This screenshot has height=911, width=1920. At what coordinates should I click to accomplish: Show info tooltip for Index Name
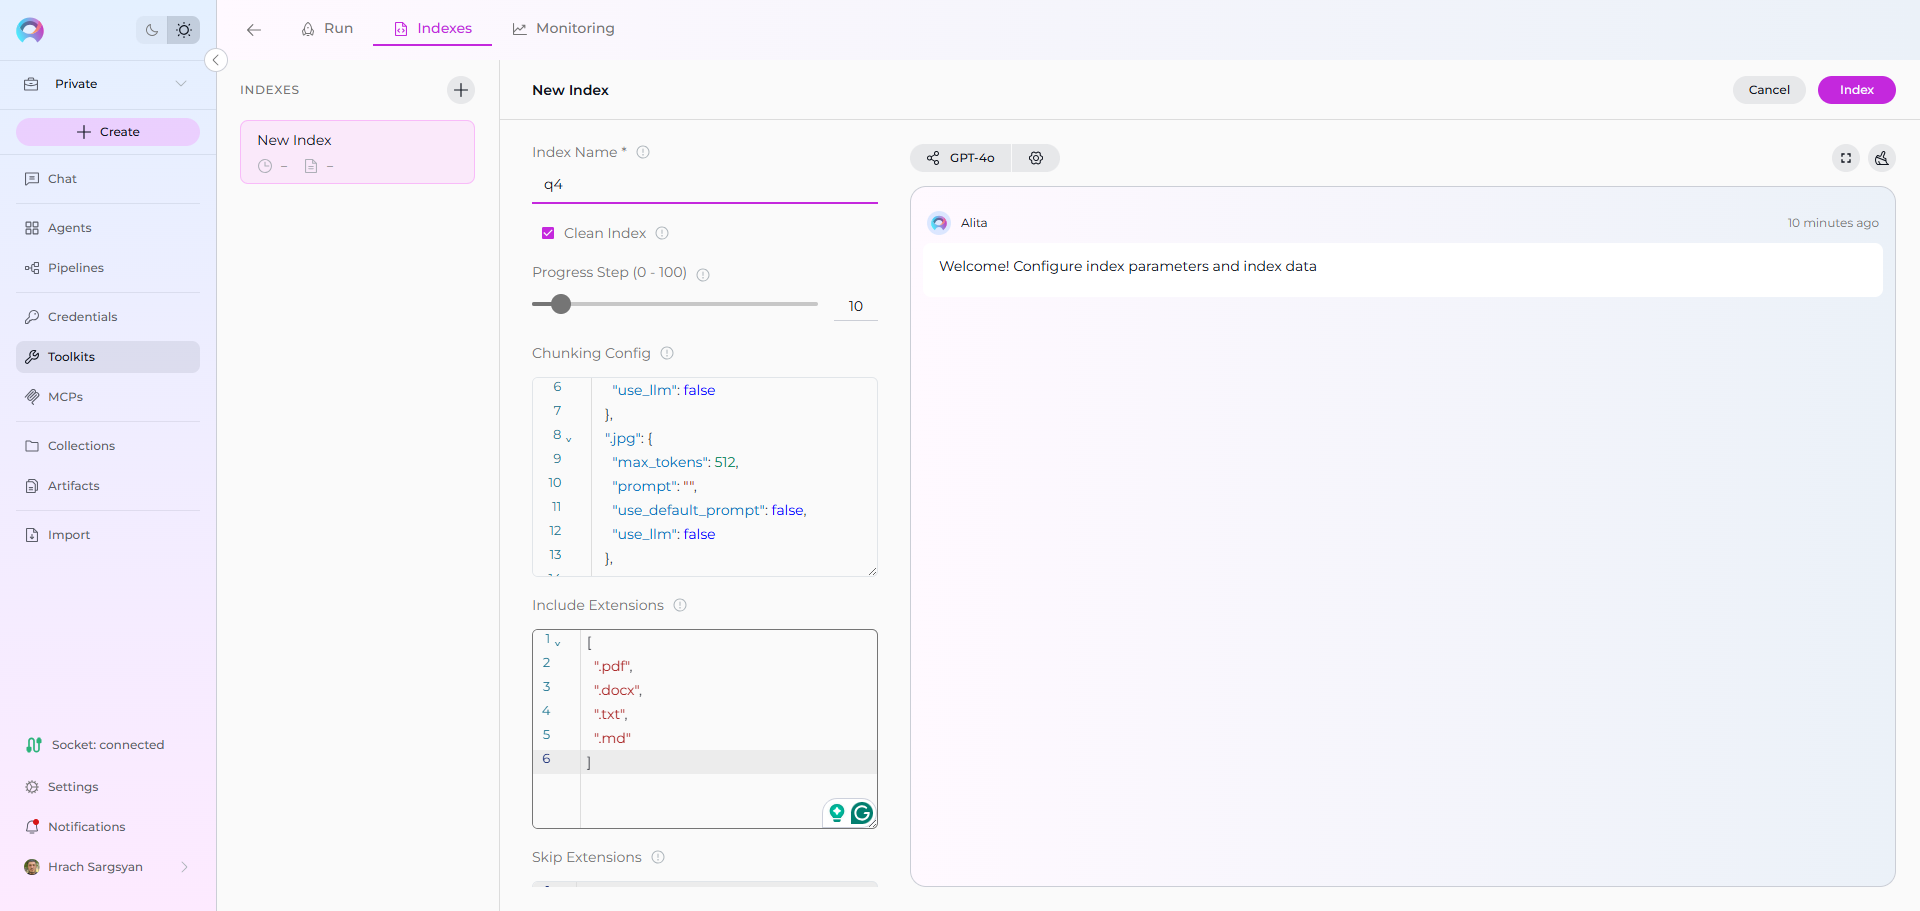tap(643, 153)
